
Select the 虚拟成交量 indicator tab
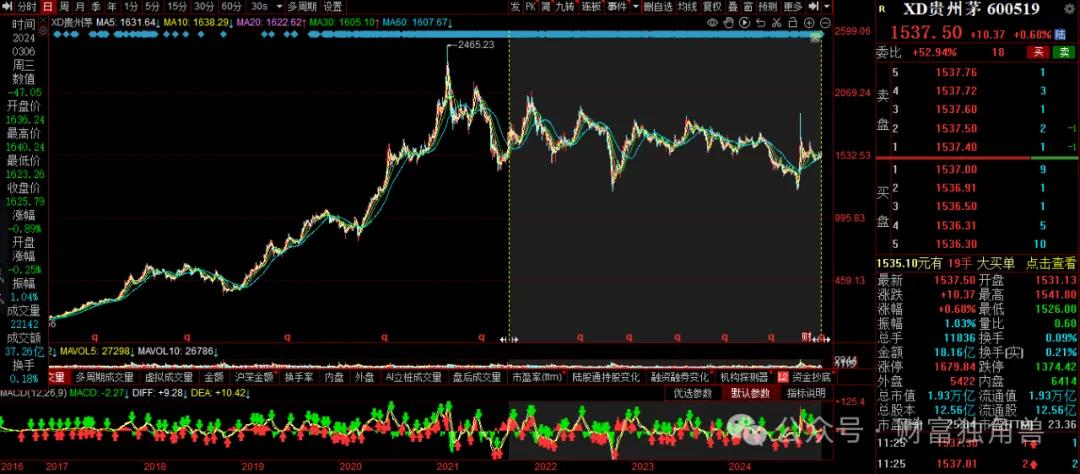coord(169,377)
